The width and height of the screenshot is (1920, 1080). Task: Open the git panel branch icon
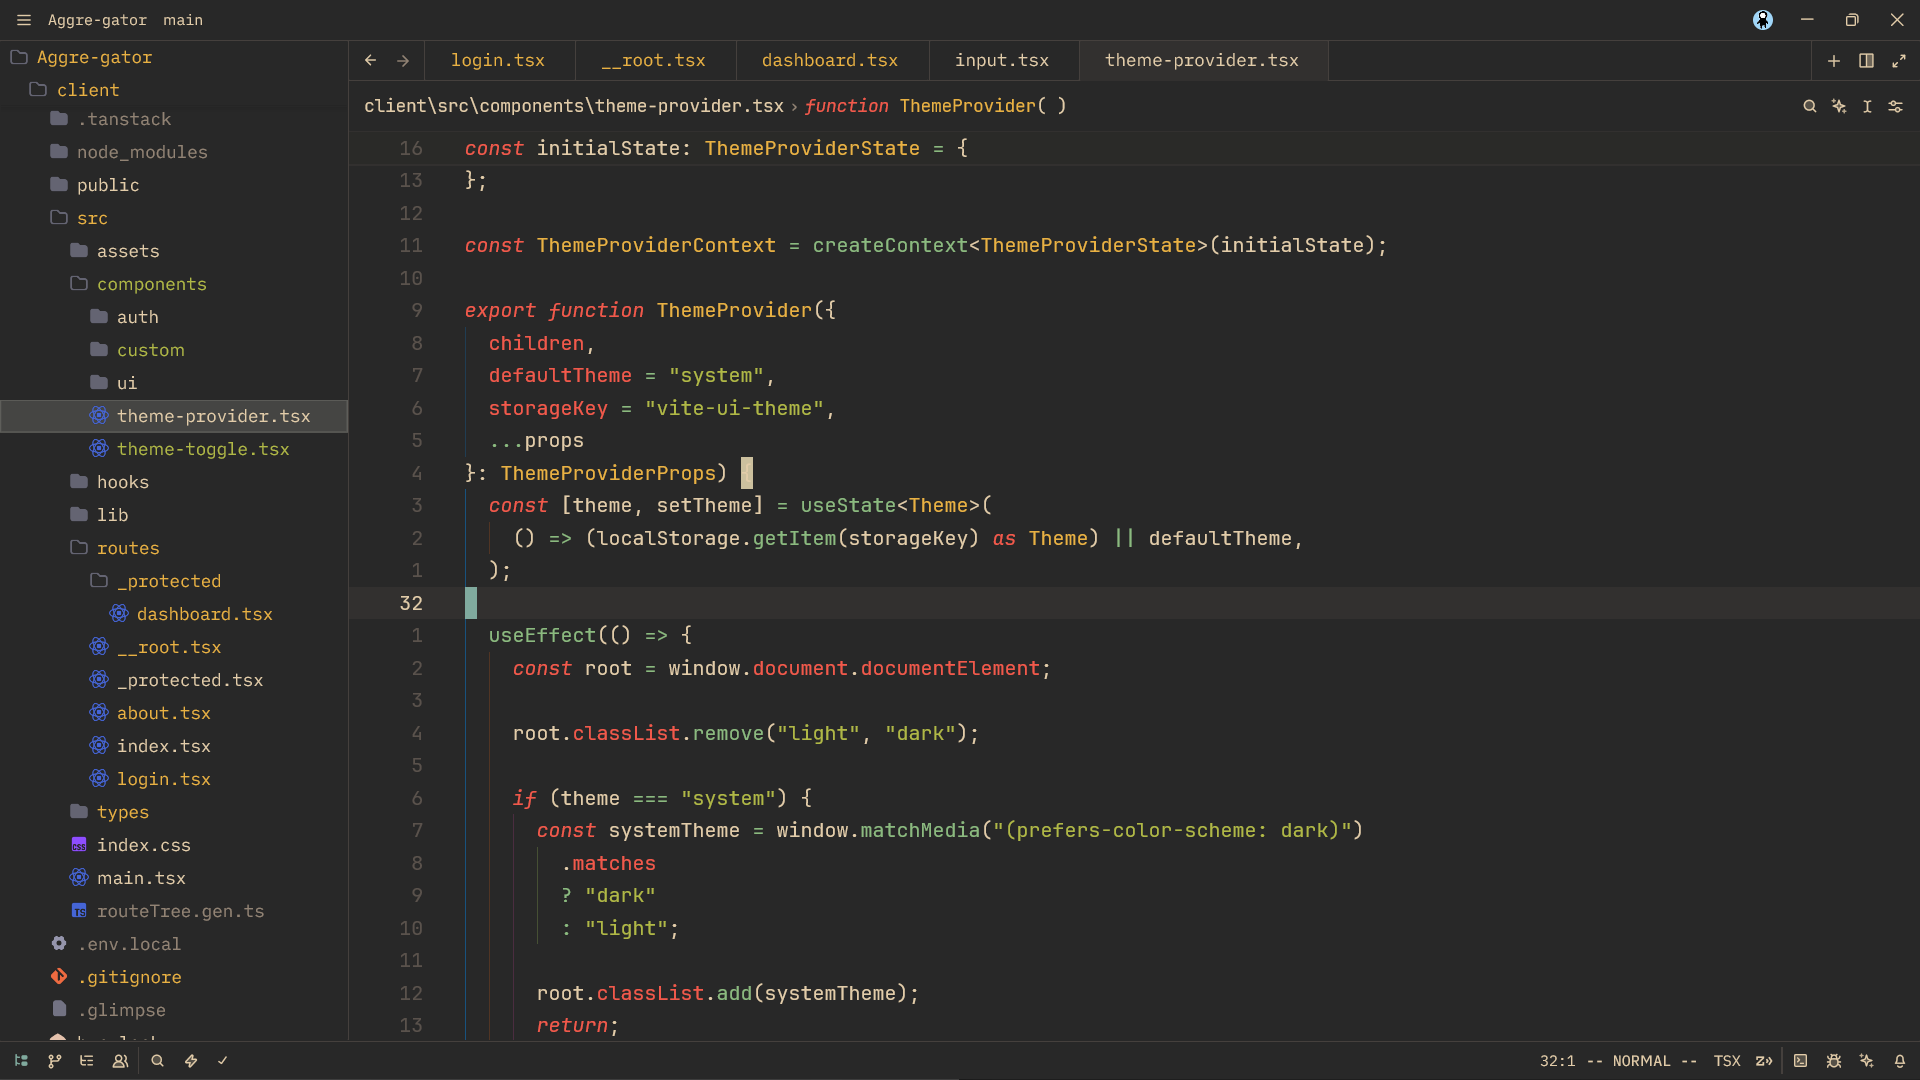point(55,1061)
